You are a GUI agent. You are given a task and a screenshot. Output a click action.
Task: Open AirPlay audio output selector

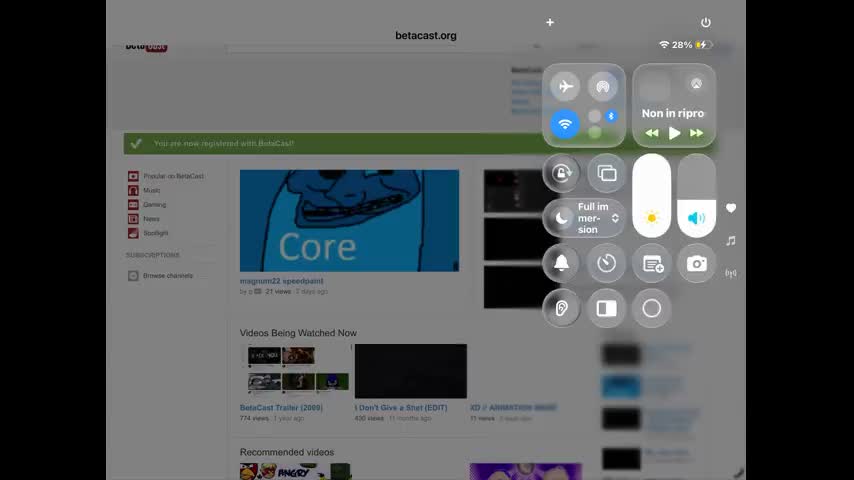point(697,83)
